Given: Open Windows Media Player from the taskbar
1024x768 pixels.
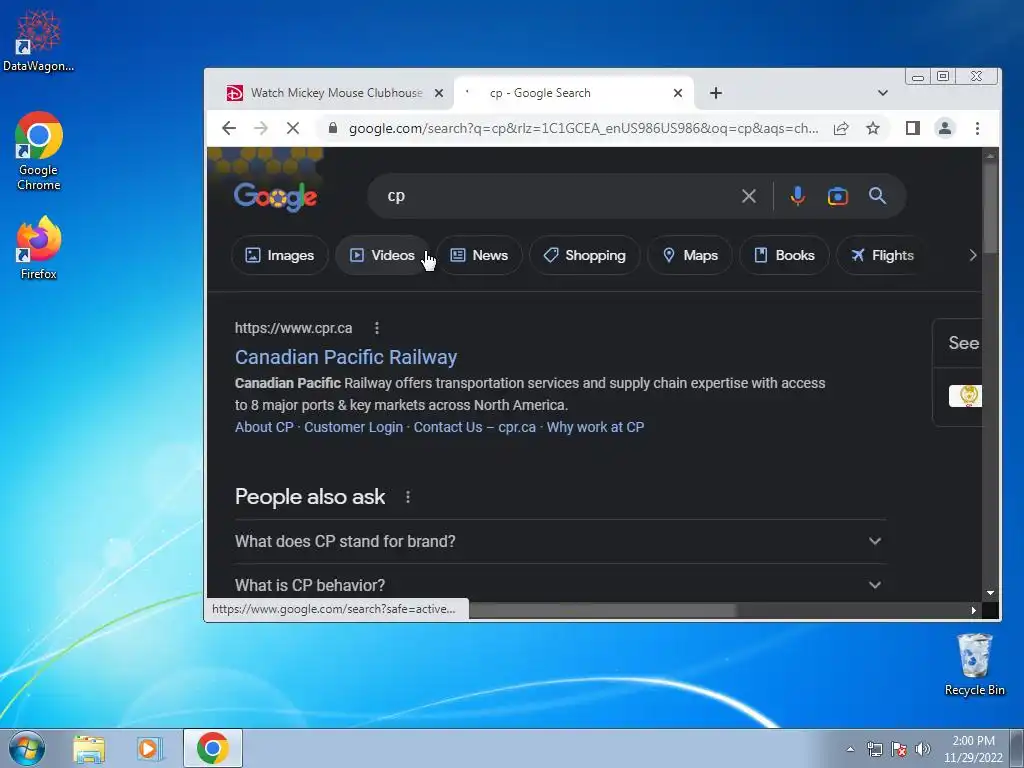Looking at the screenshot, I should pos(148,749).
